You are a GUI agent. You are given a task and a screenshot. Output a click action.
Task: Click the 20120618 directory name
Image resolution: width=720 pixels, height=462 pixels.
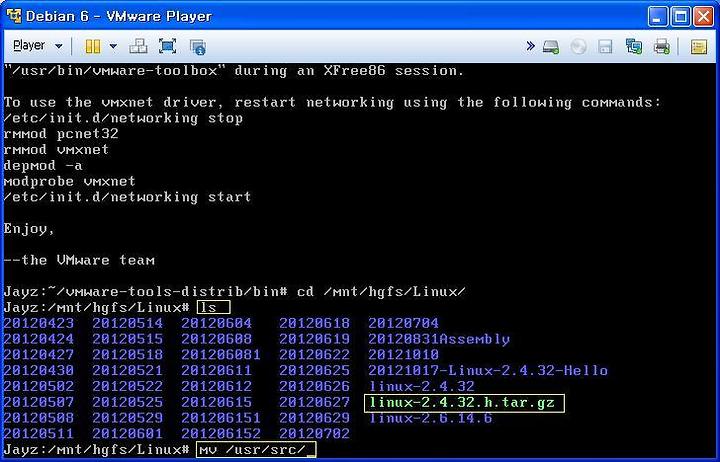(315, 323)
